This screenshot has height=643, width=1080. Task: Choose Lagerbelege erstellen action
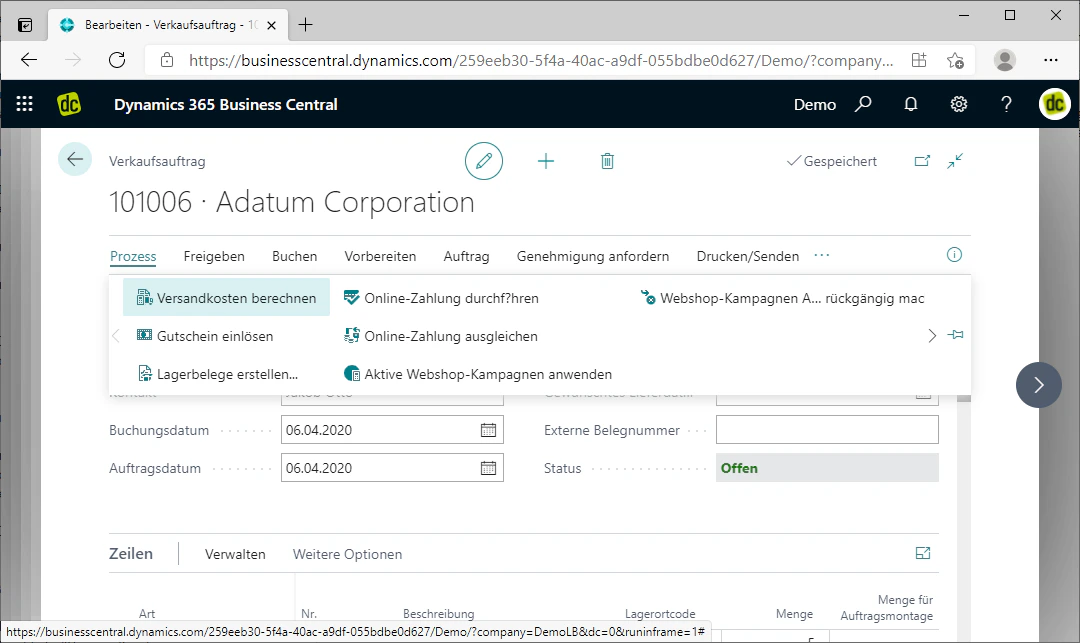tap(218, 374)
